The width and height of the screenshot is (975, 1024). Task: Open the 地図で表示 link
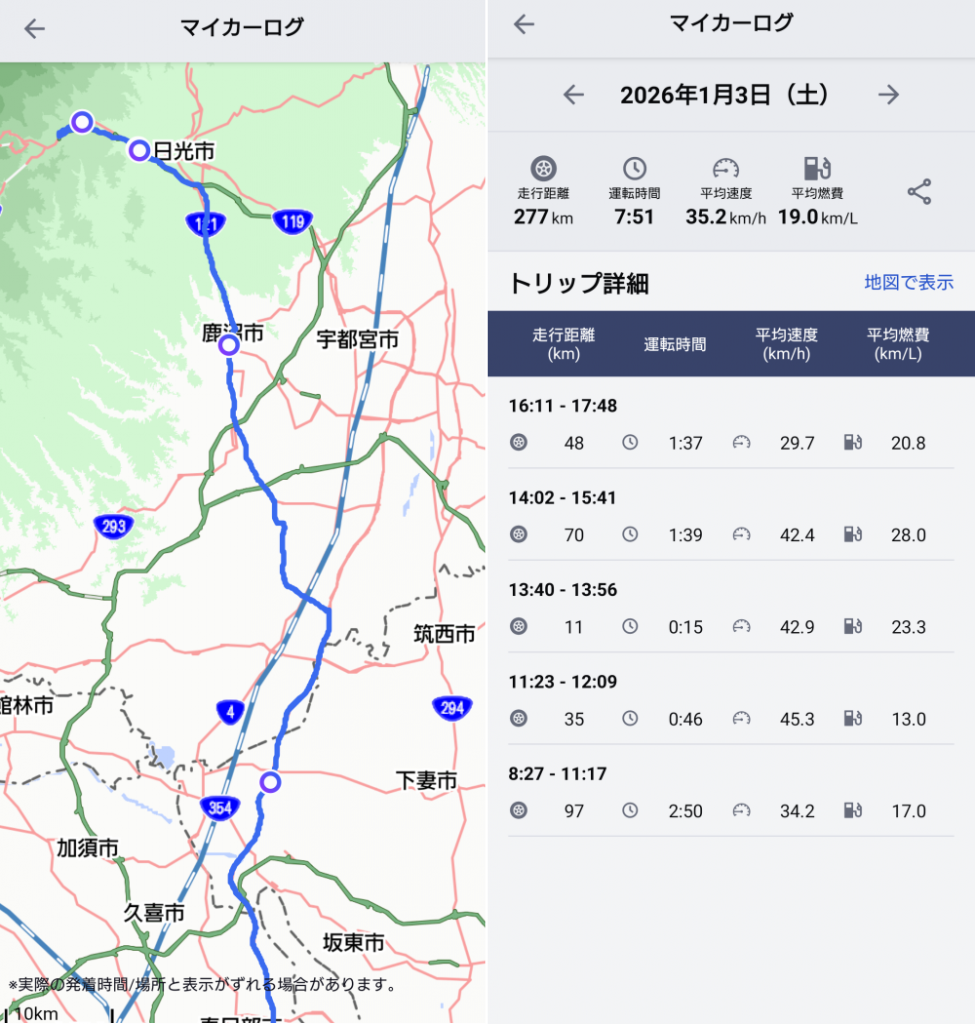click(x=908, y=283)
